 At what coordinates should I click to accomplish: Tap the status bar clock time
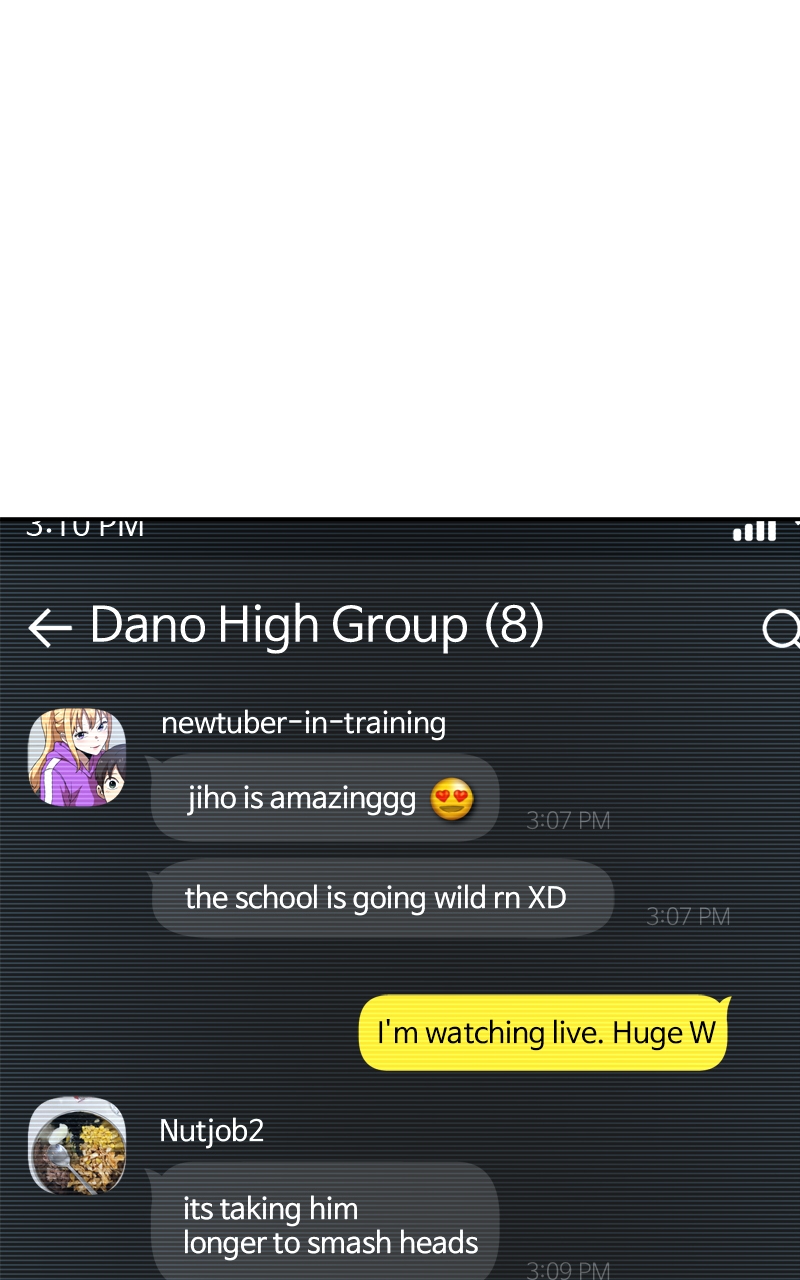[x=85, y=527]
